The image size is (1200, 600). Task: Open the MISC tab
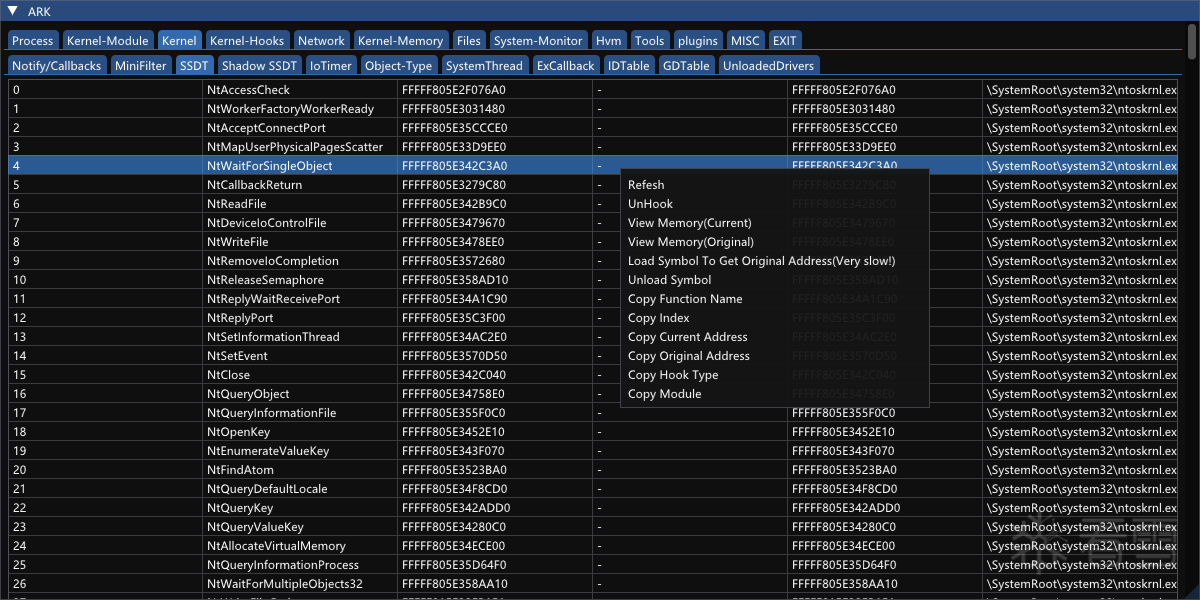point(745,41)
